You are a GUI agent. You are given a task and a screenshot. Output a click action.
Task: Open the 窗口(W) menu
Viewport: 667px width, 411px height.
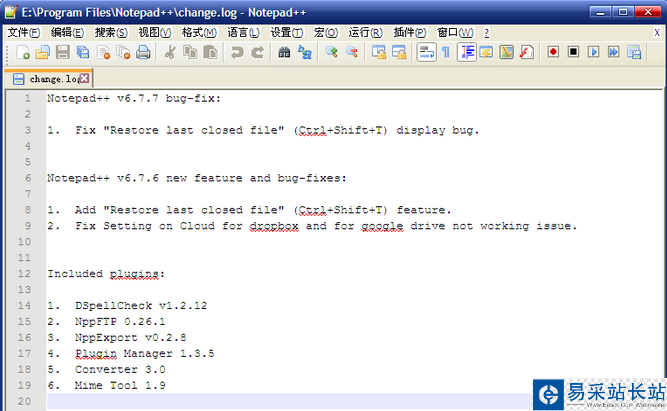pyautogui.click(x=455, y=32)
